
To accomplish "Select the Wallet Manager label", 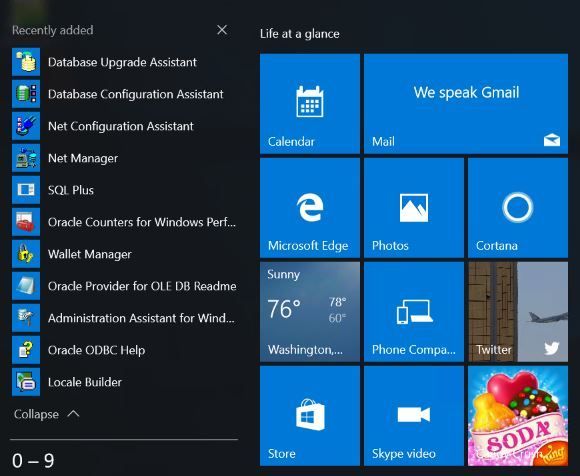I will coord(90,254).
